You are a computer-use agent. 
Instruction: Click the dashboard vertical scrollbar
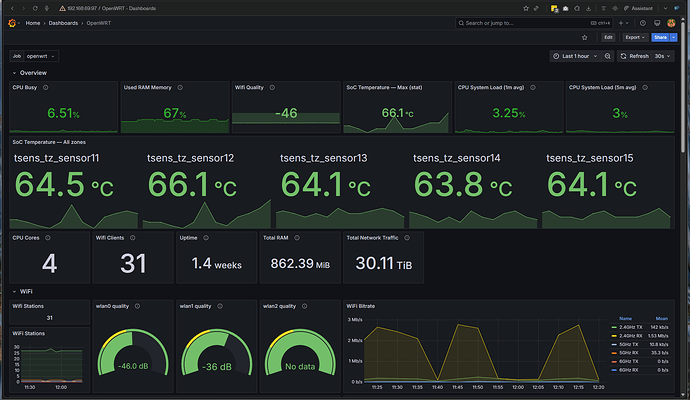[683, 88]
